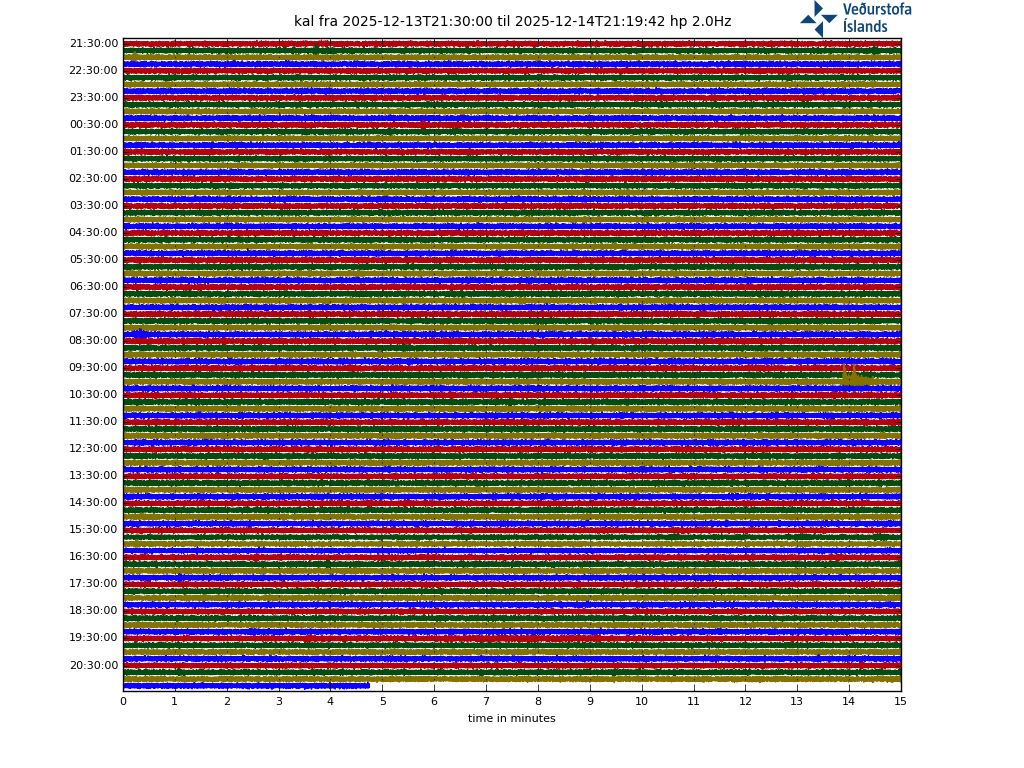Image resolution: width=1024 pixels, height=768 pixels.
Task: Click the 21:30:00 time label
Action: (94, 44)
